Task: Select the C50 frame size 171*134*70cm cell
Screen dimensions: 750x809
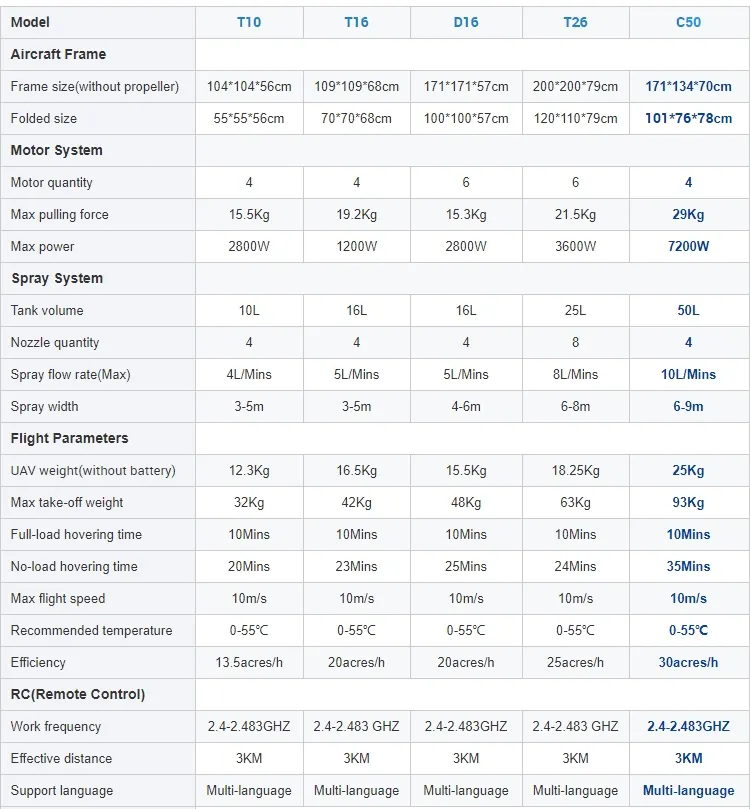Action: (689, 86)
